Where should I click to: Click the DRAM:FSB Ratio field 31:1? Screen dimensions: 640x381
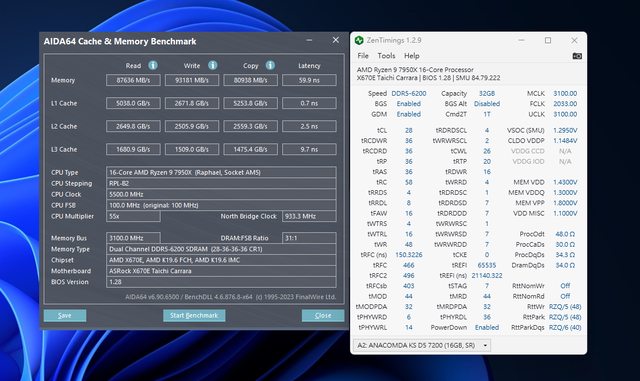(x=309, y=238)
